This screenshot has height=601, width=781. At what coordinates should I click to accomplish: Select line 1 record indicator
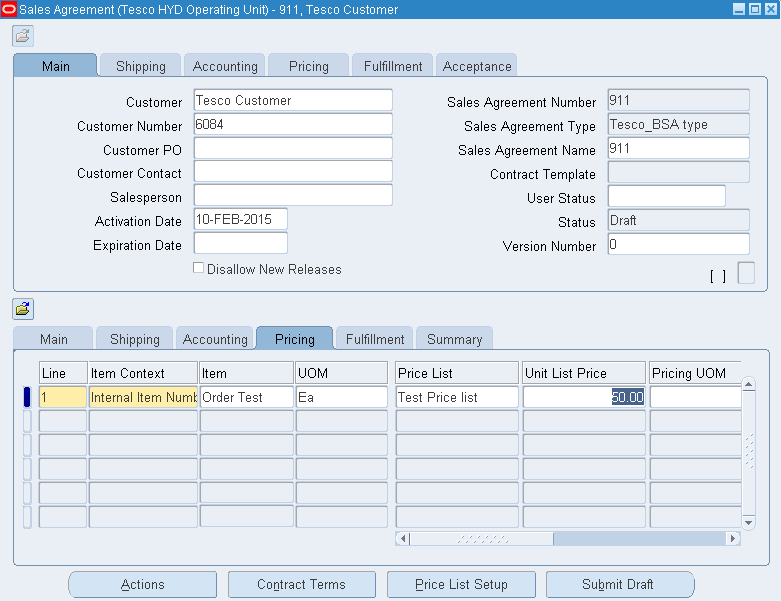click(x=27, y=397)
